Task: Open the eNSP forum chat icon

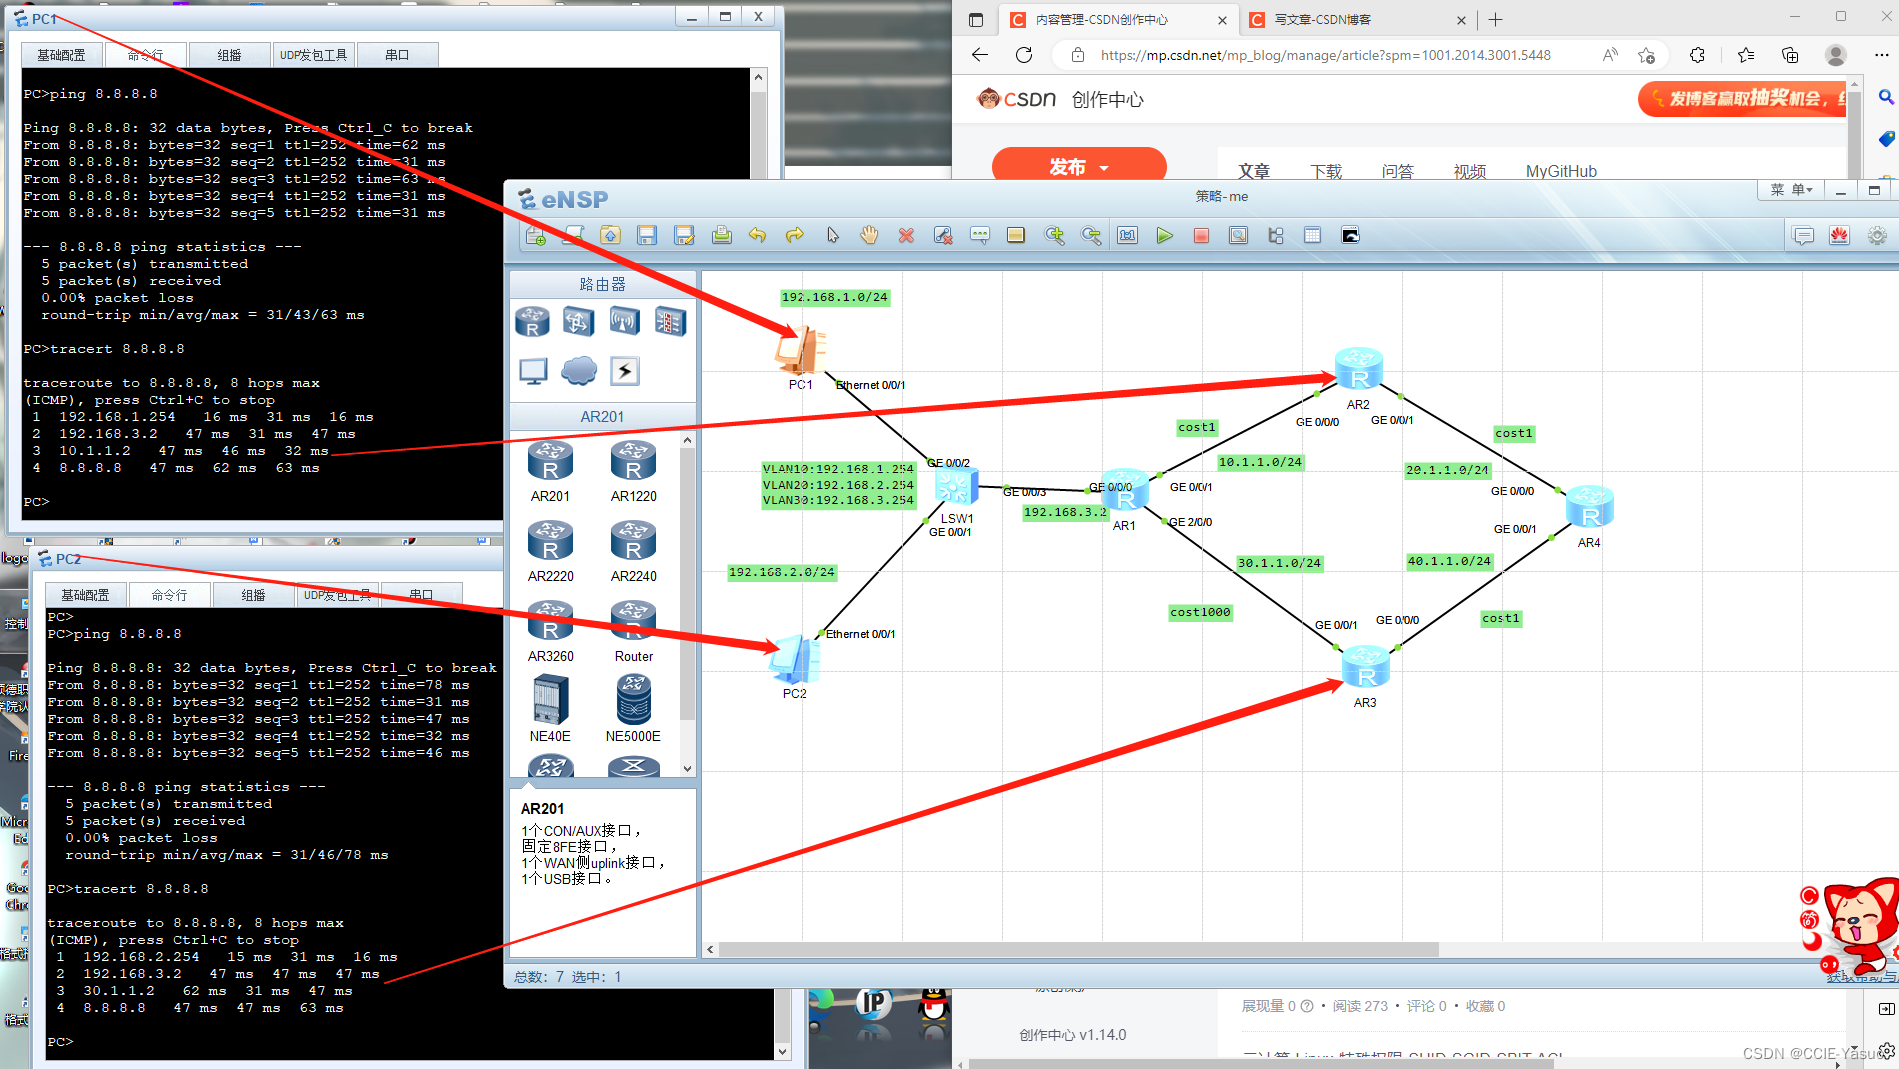Action: 1803,236
